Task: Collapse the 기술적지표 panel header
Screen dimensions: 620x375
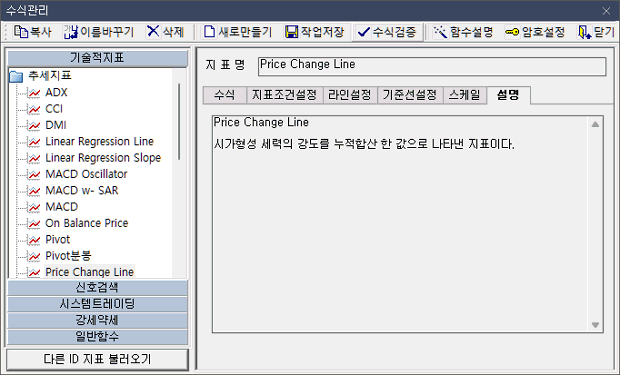Action: 97,58
